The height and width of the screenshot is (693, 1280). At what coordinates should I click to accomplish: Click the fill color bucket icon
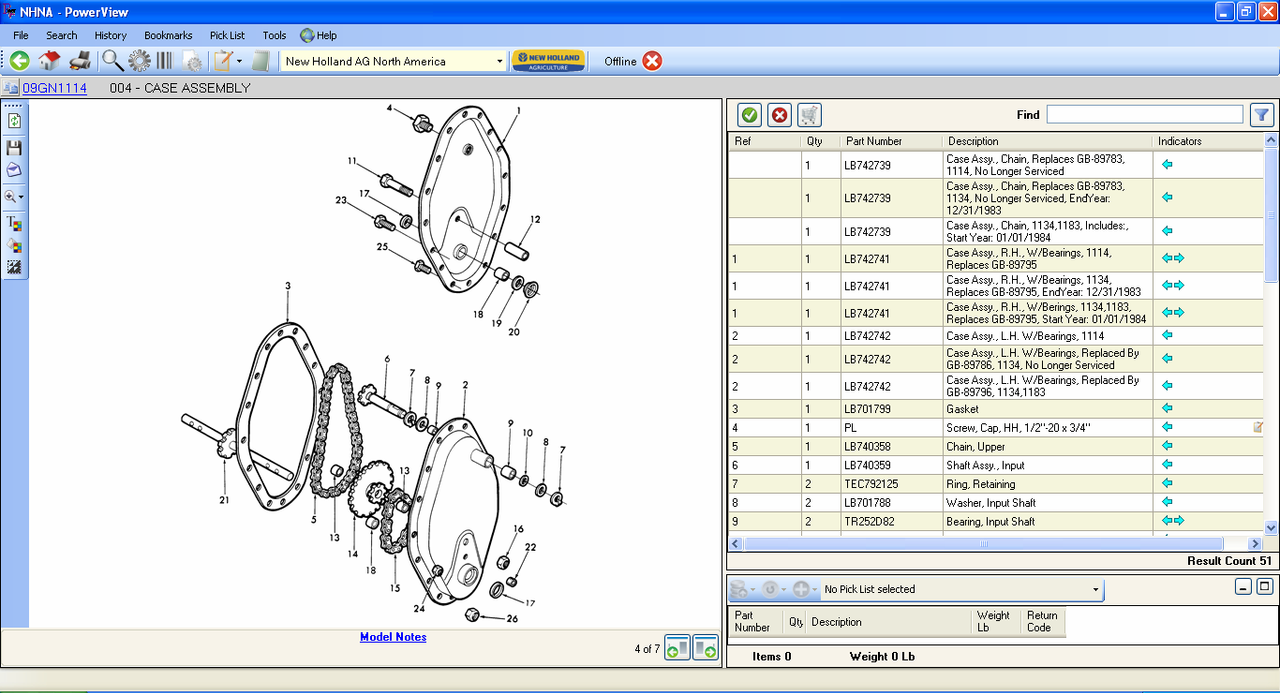14,245
